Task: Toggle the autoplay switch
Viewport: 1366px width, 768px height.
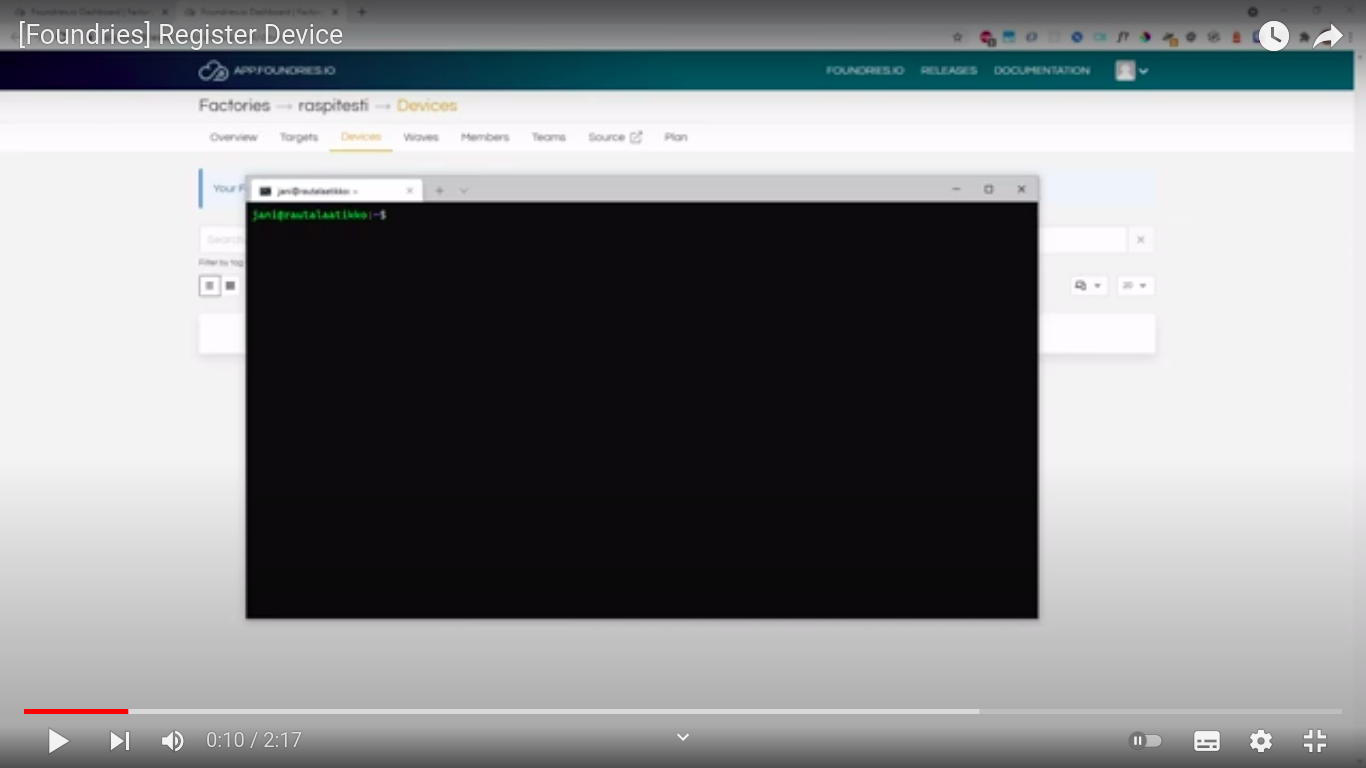Action: [1146, 741]
